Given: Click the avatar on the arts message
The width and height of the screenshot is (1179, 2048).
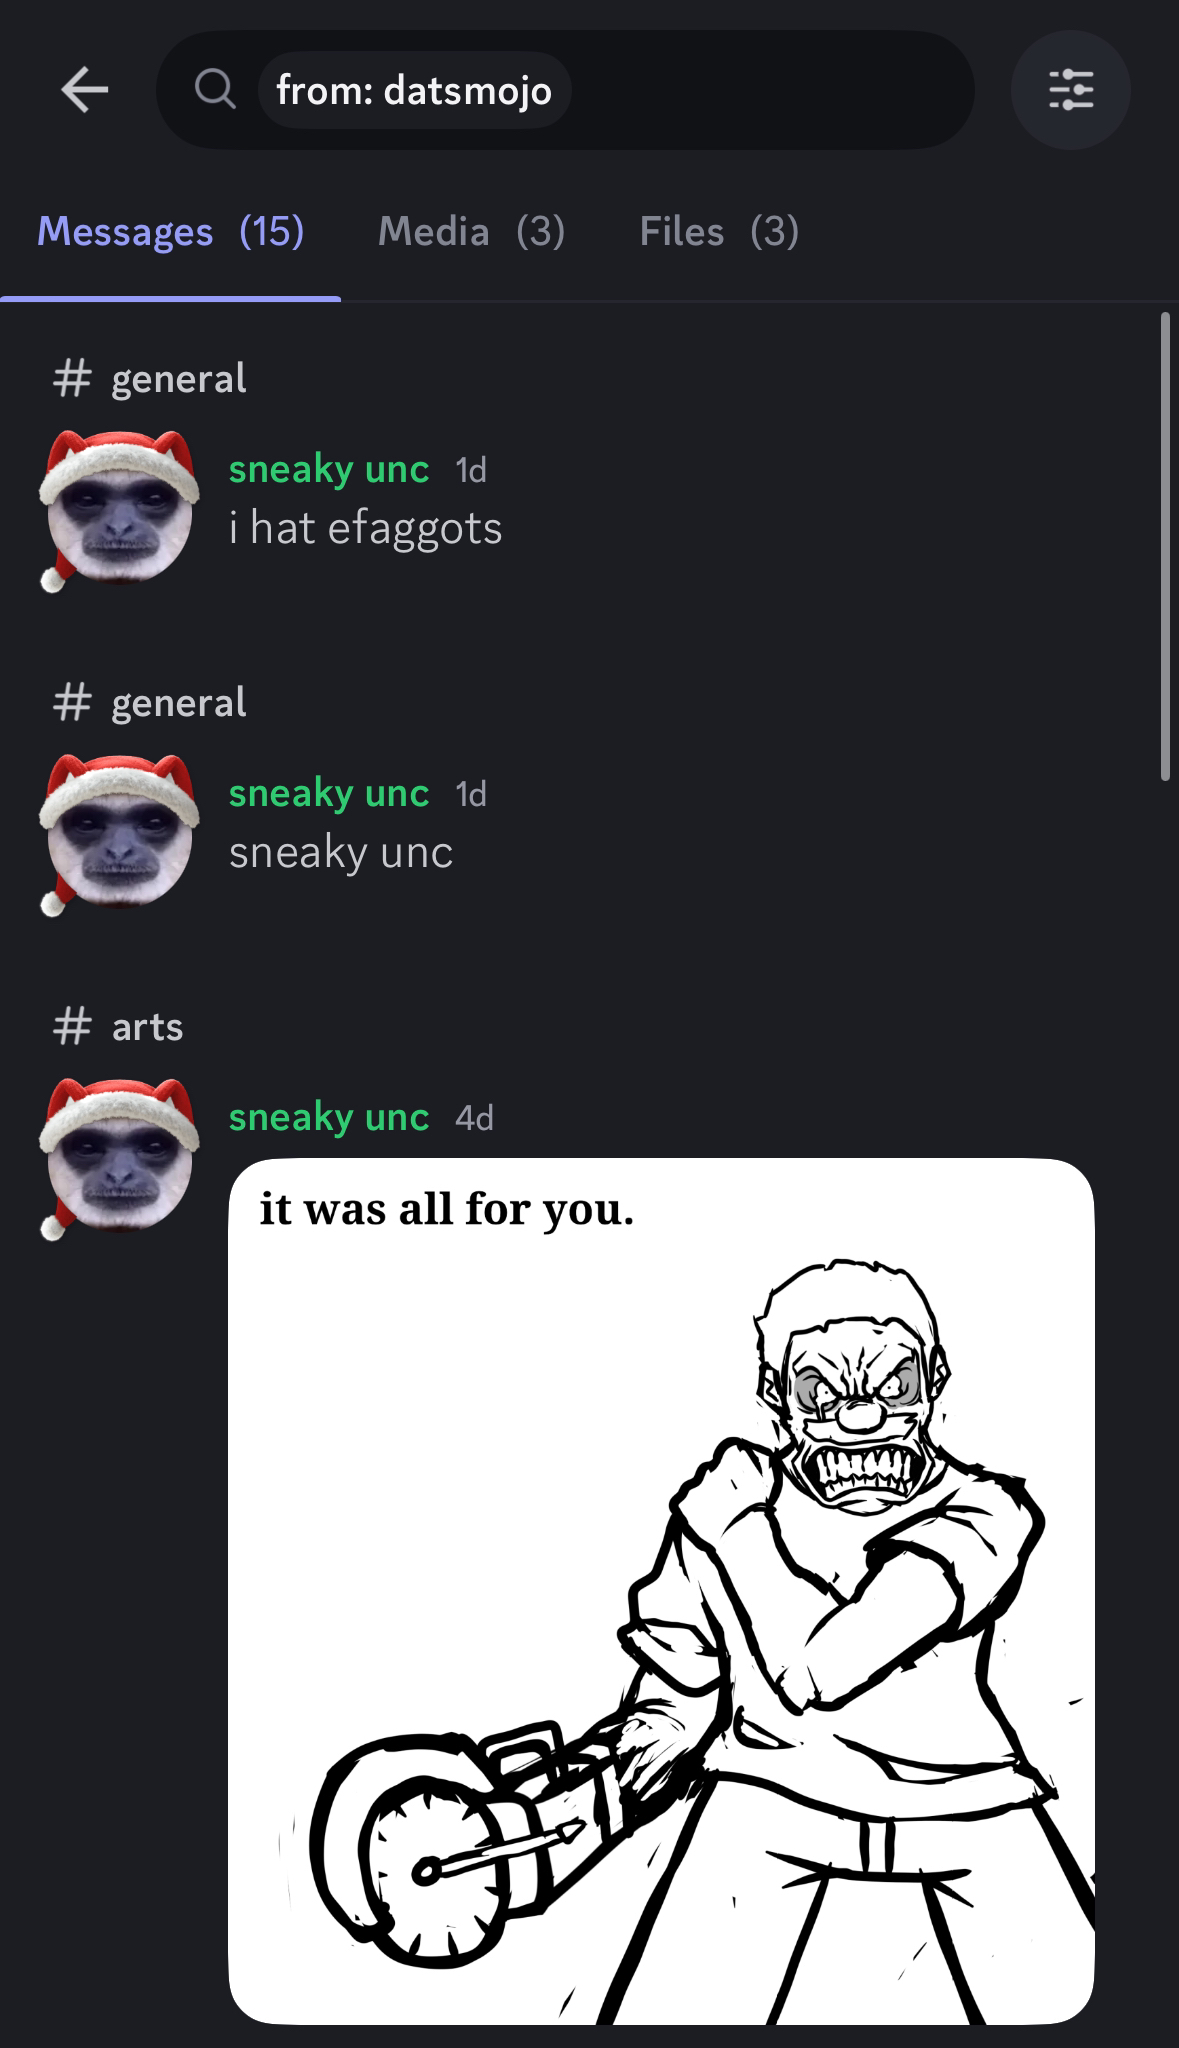Looking at the screenshot, I should coord(118,1159).
